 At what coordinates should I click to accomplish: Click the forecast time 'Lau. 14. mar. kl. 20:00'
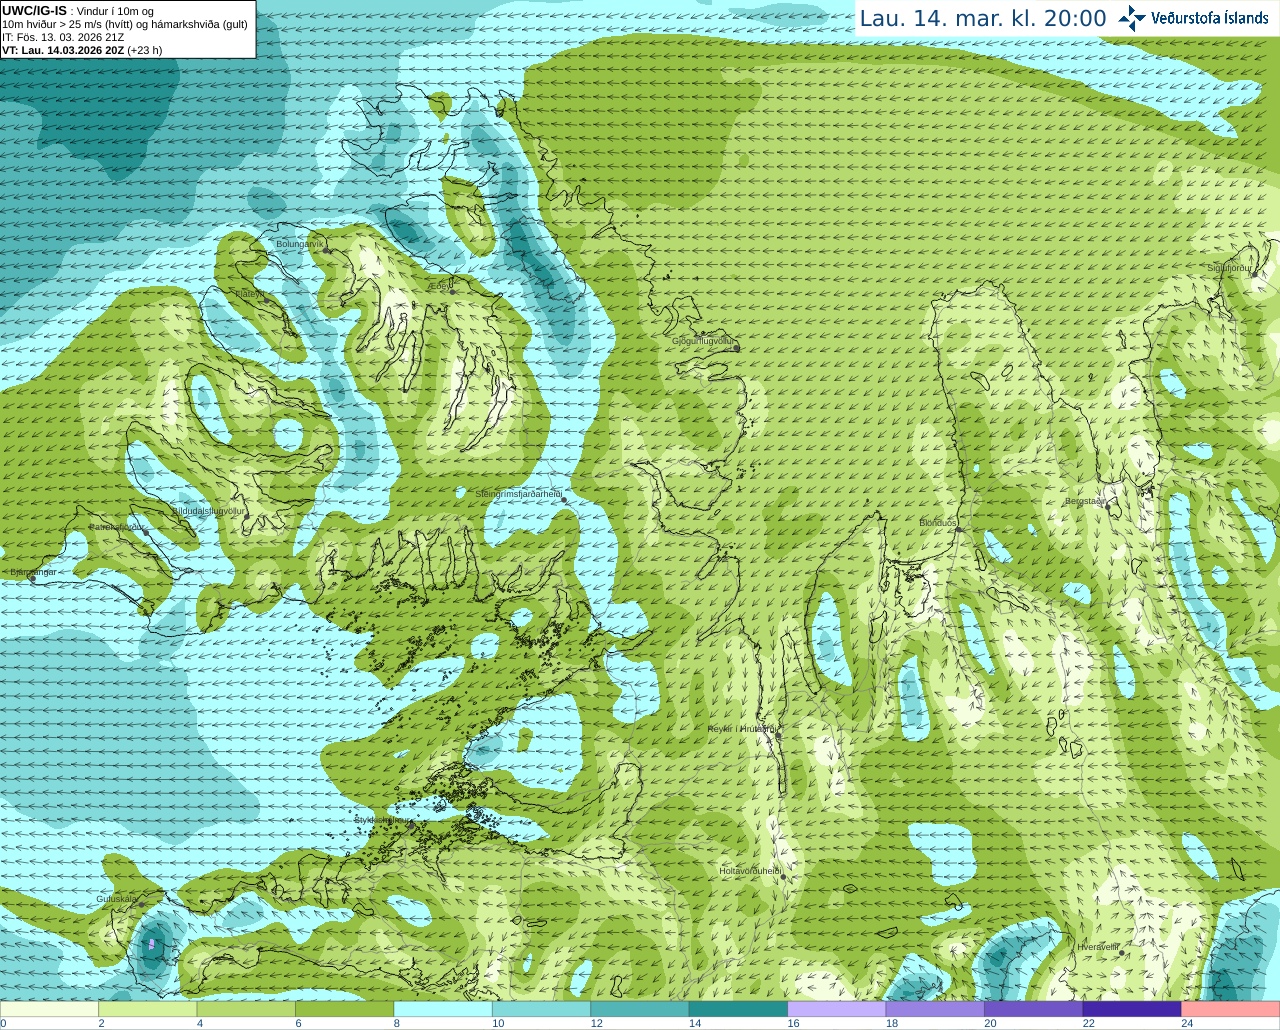[x=983, y=18]
